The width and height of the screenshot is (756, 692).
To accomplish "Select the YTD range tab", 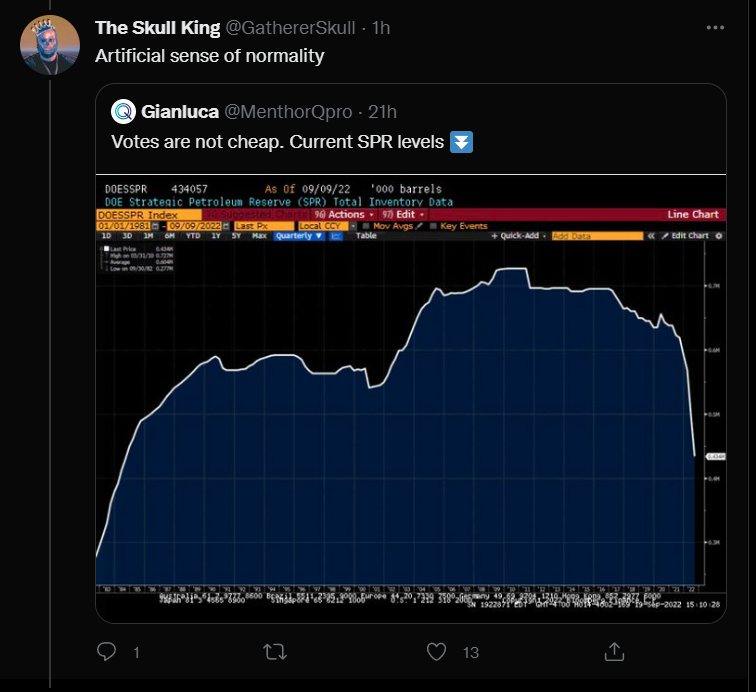I will coord(193,236).
